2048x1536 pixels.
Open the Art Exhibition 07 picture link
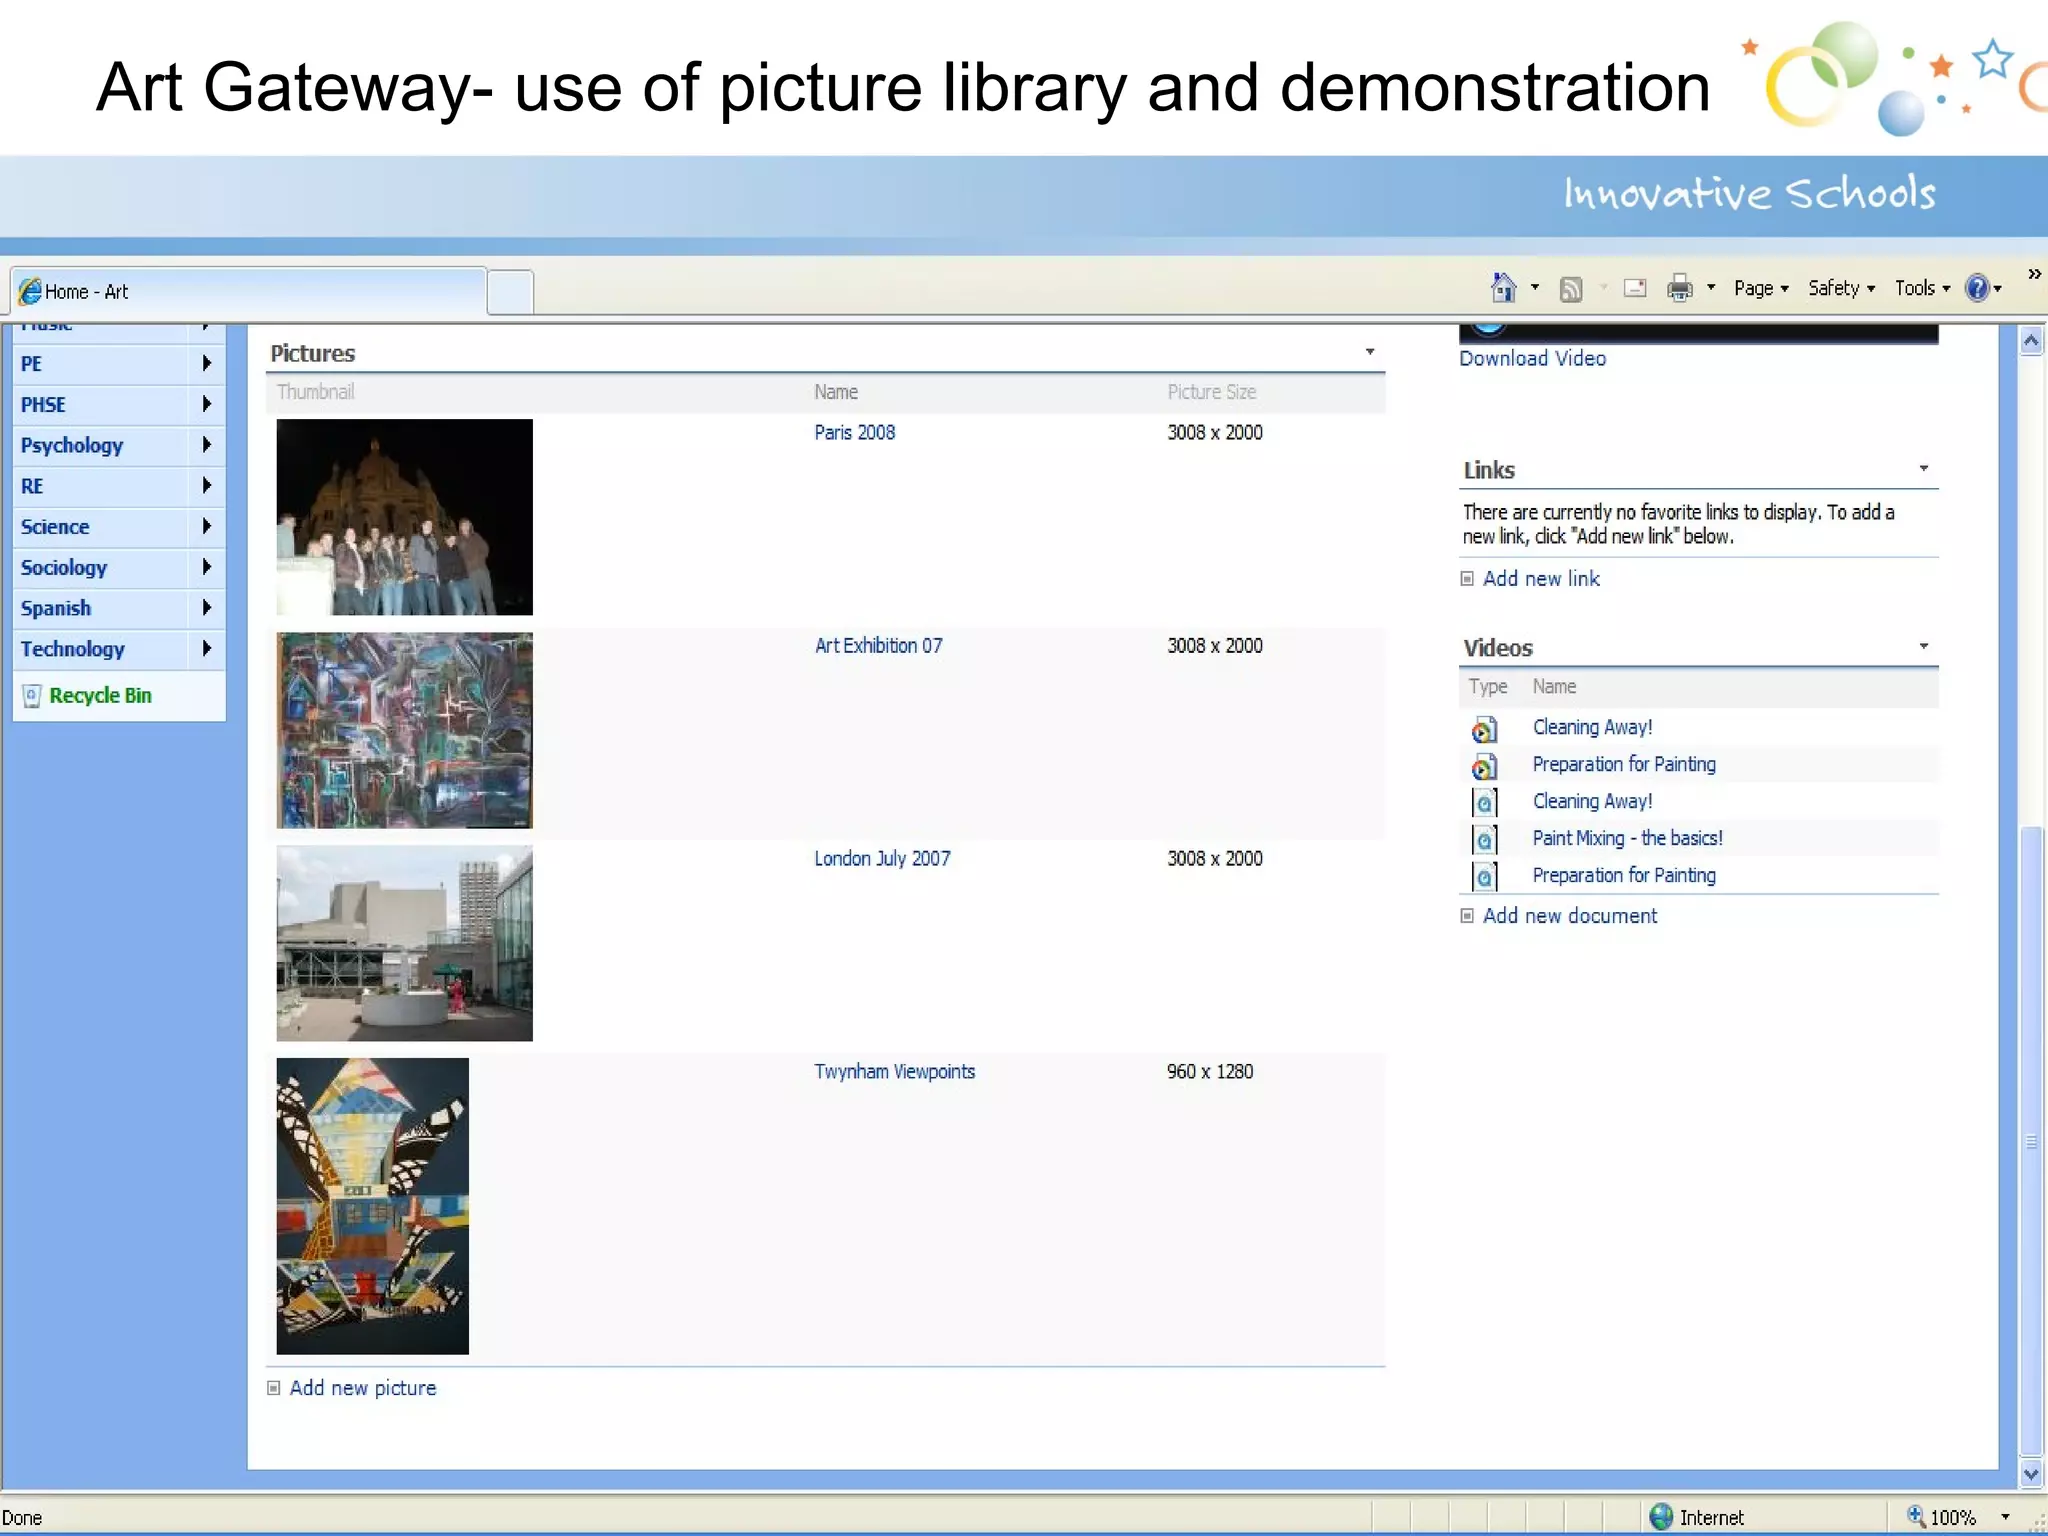click(878, 646)
